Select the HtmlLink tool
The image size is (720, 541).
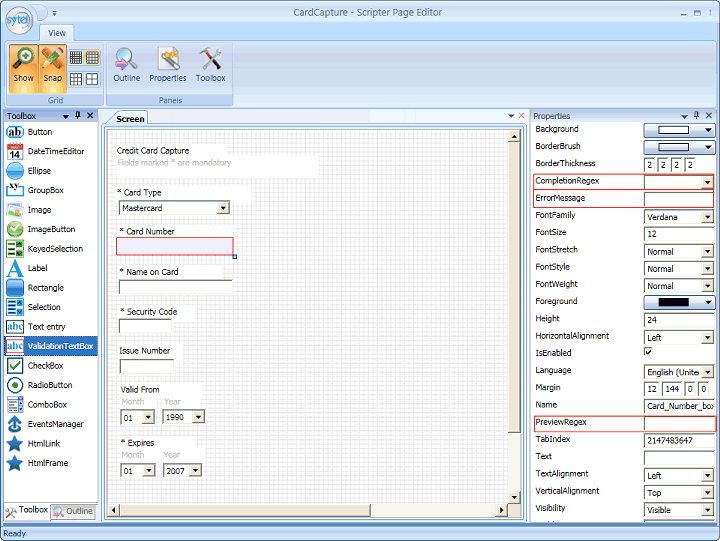point(51,444)
